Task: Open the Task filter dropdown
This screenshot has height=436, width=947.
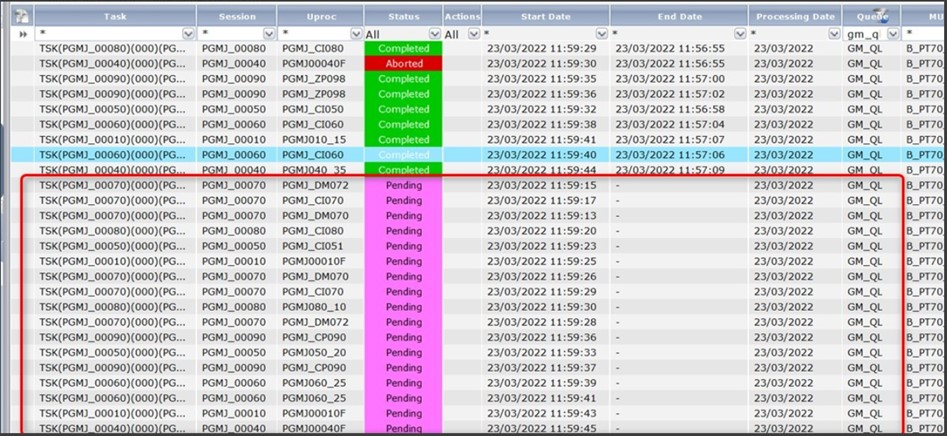Action: coord(188,34)
